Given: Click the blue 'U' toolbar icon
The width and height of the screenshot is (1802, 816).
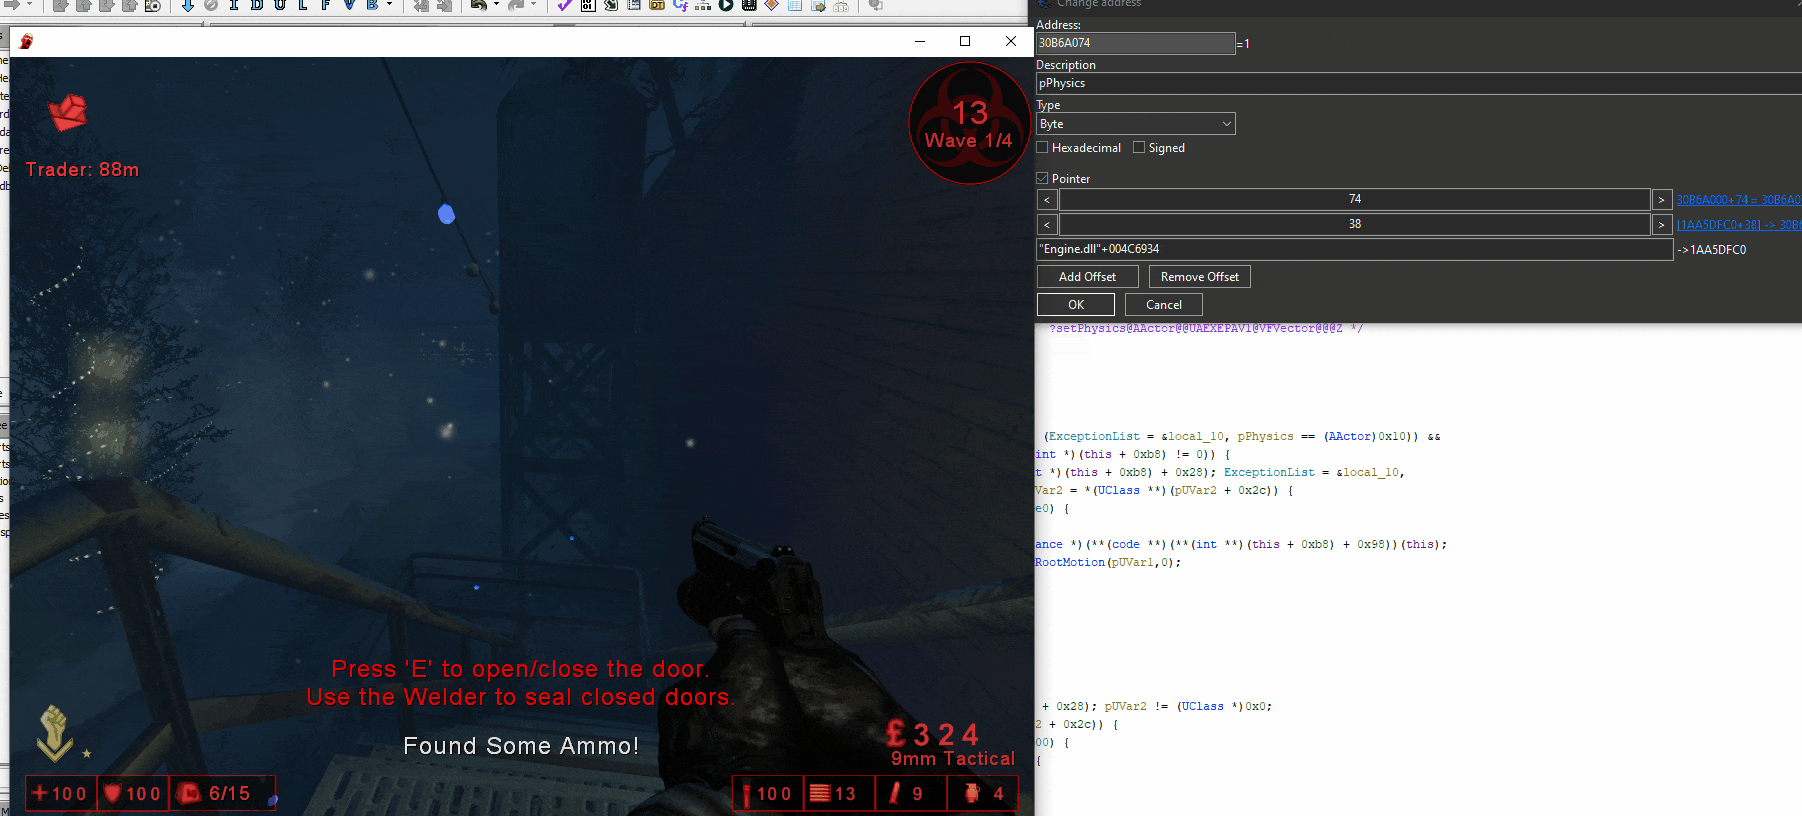Looking at the screenshot, I should click(x=280, y=5).
